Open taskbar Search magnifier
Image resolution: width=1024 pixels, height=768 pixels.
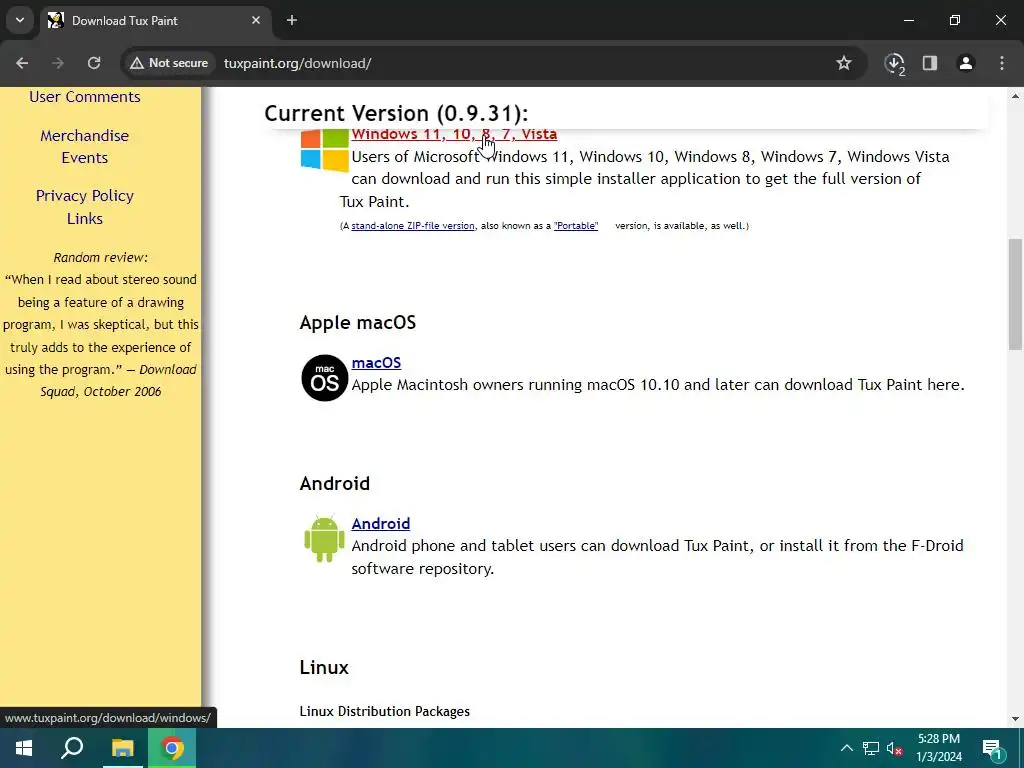click(x=72, y=748)
